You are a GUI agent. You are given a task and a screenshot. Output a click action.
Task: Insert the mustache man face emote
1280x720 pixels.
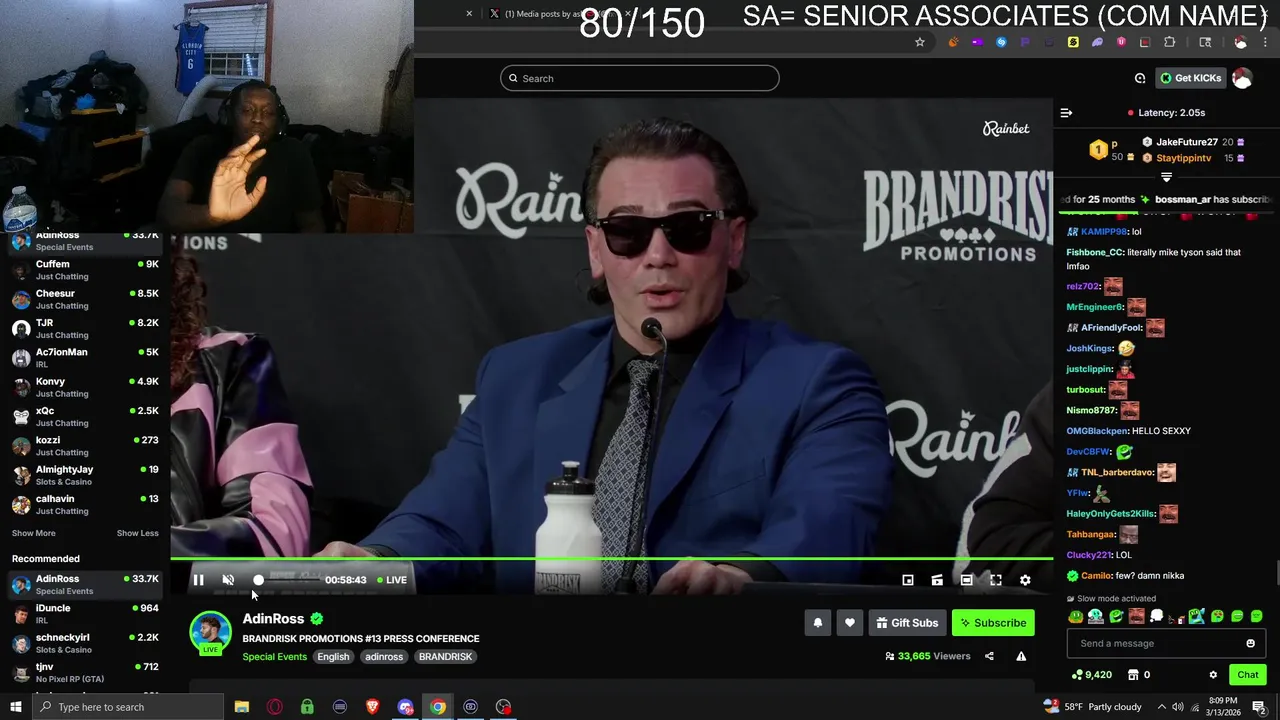(1136, 617)
